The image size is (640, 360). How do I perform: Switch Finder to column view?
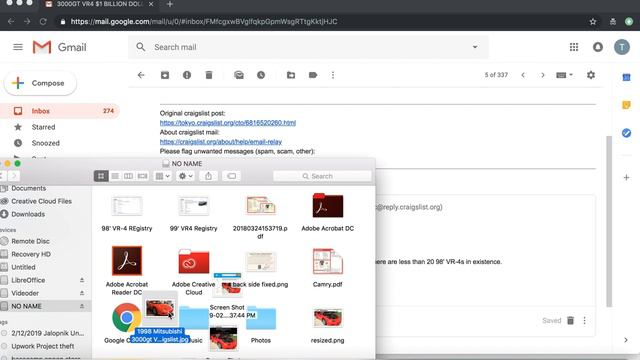[129, 176]
